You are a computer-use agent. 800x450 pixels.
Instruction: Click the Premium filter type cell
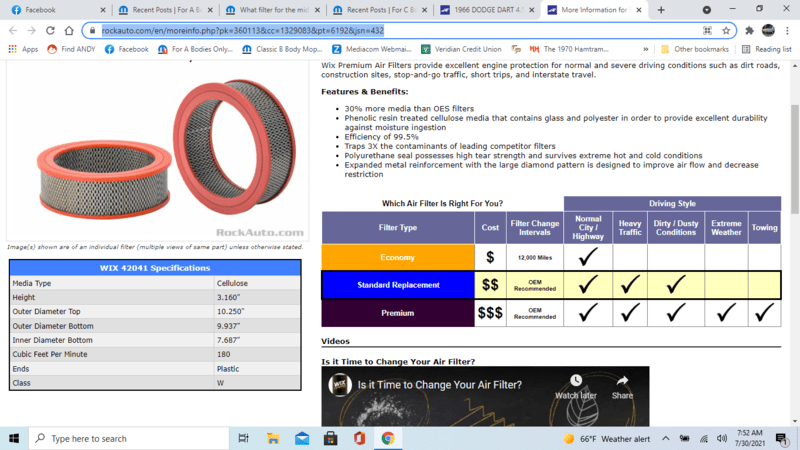[397, 313]
